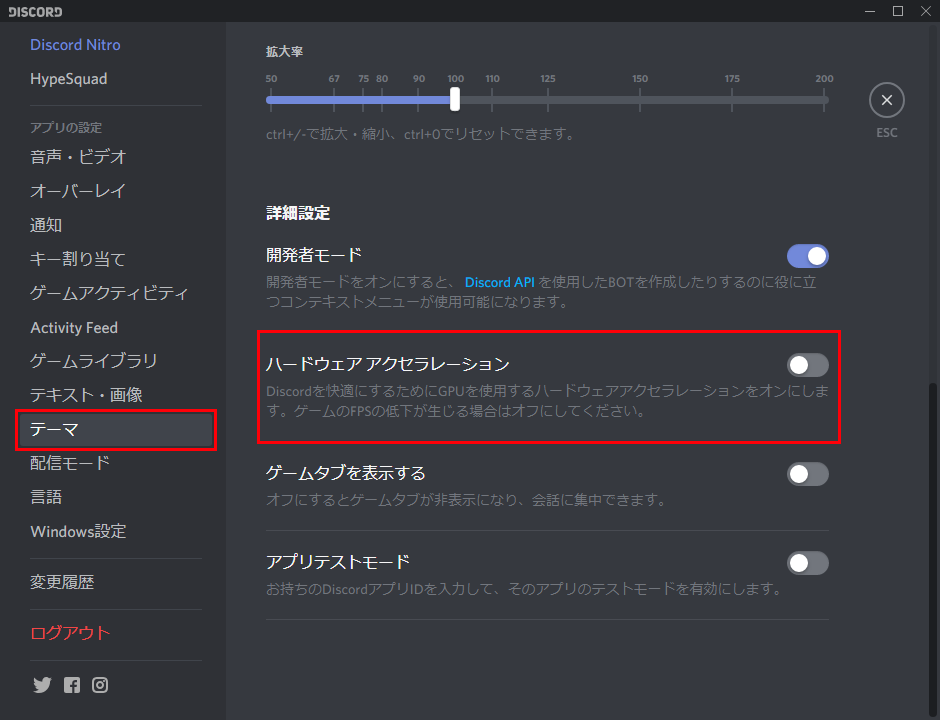940x720 pixels.
Task: Enable ハードウェア アクセラレーション toggle
Action: coord(808,365)
